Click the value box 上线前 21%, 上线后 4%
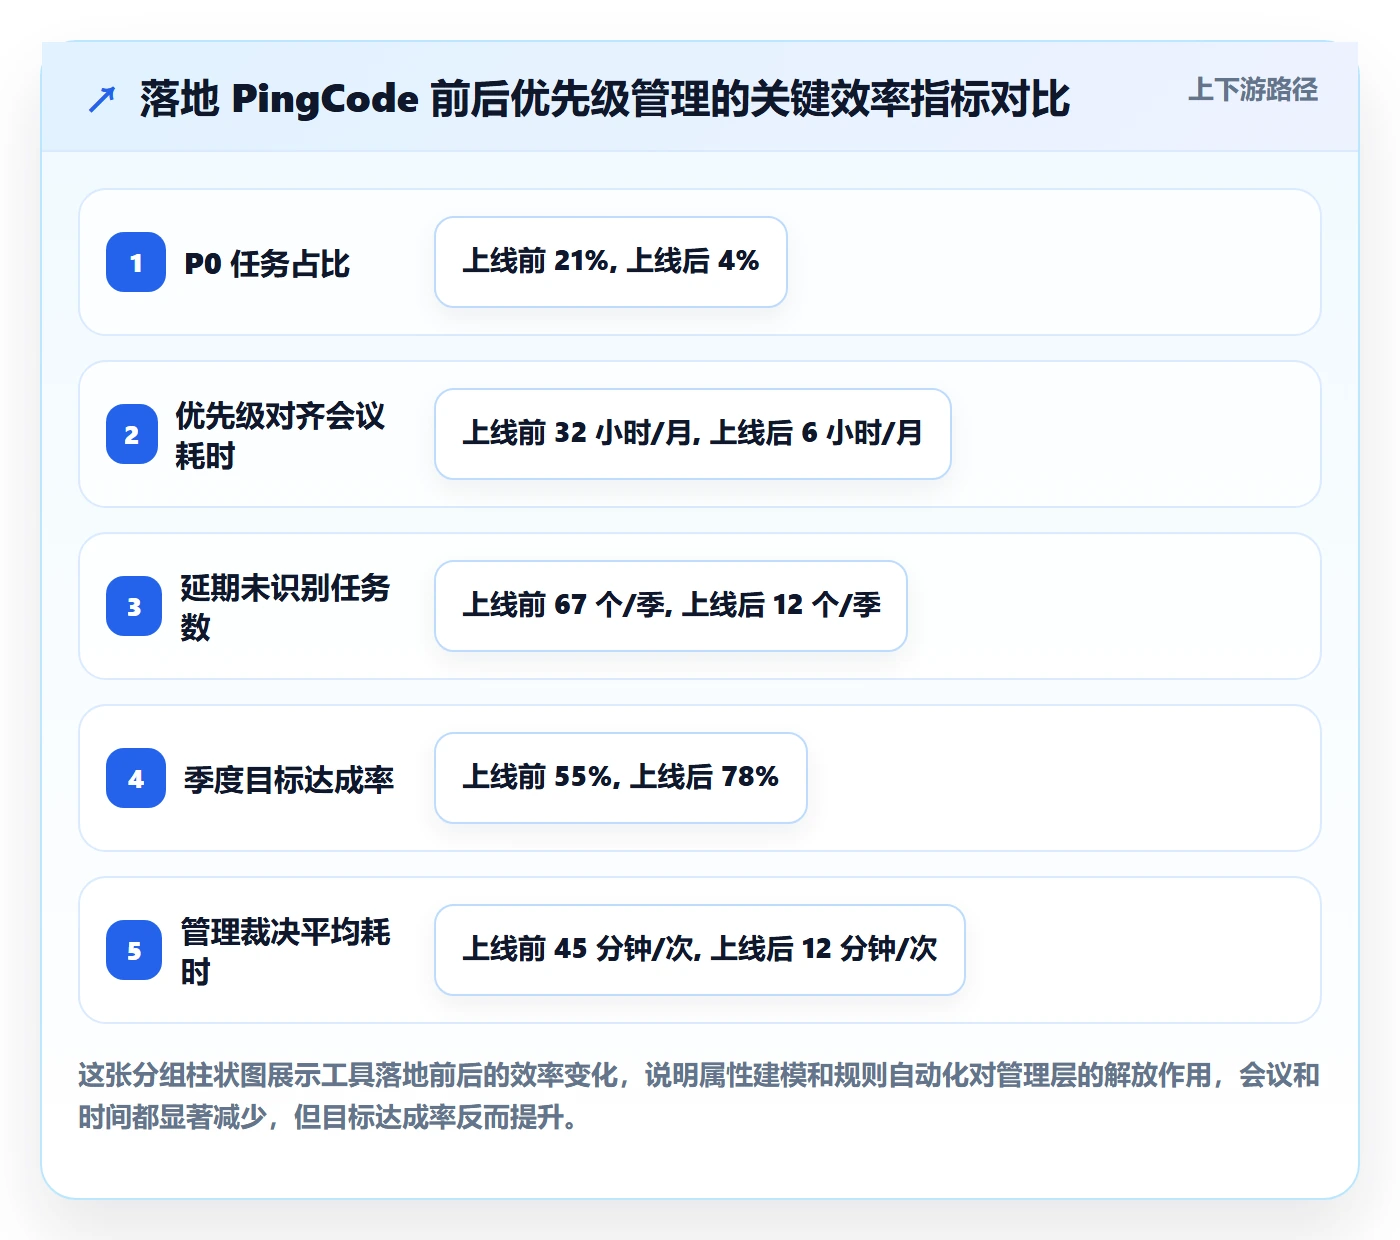This screenshot has height=1240, width=1400. [x=611, y=262]
